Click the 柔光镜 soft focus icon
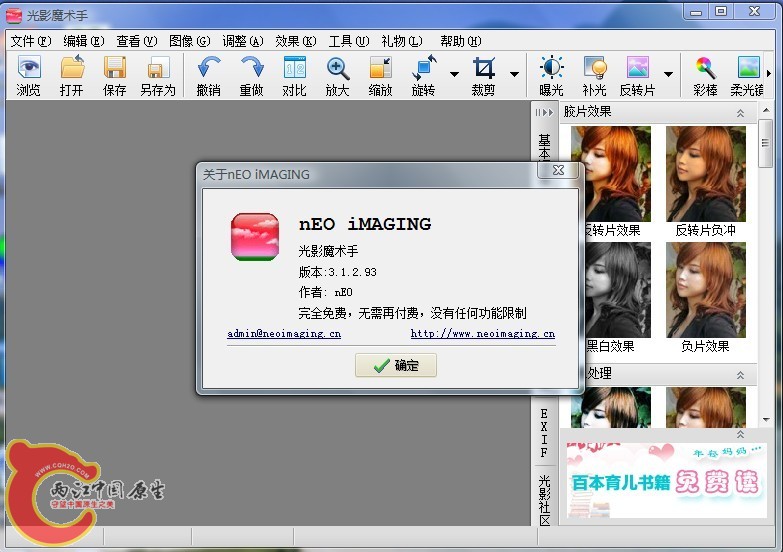The image size is (783, 552). [x=748, y=67]
